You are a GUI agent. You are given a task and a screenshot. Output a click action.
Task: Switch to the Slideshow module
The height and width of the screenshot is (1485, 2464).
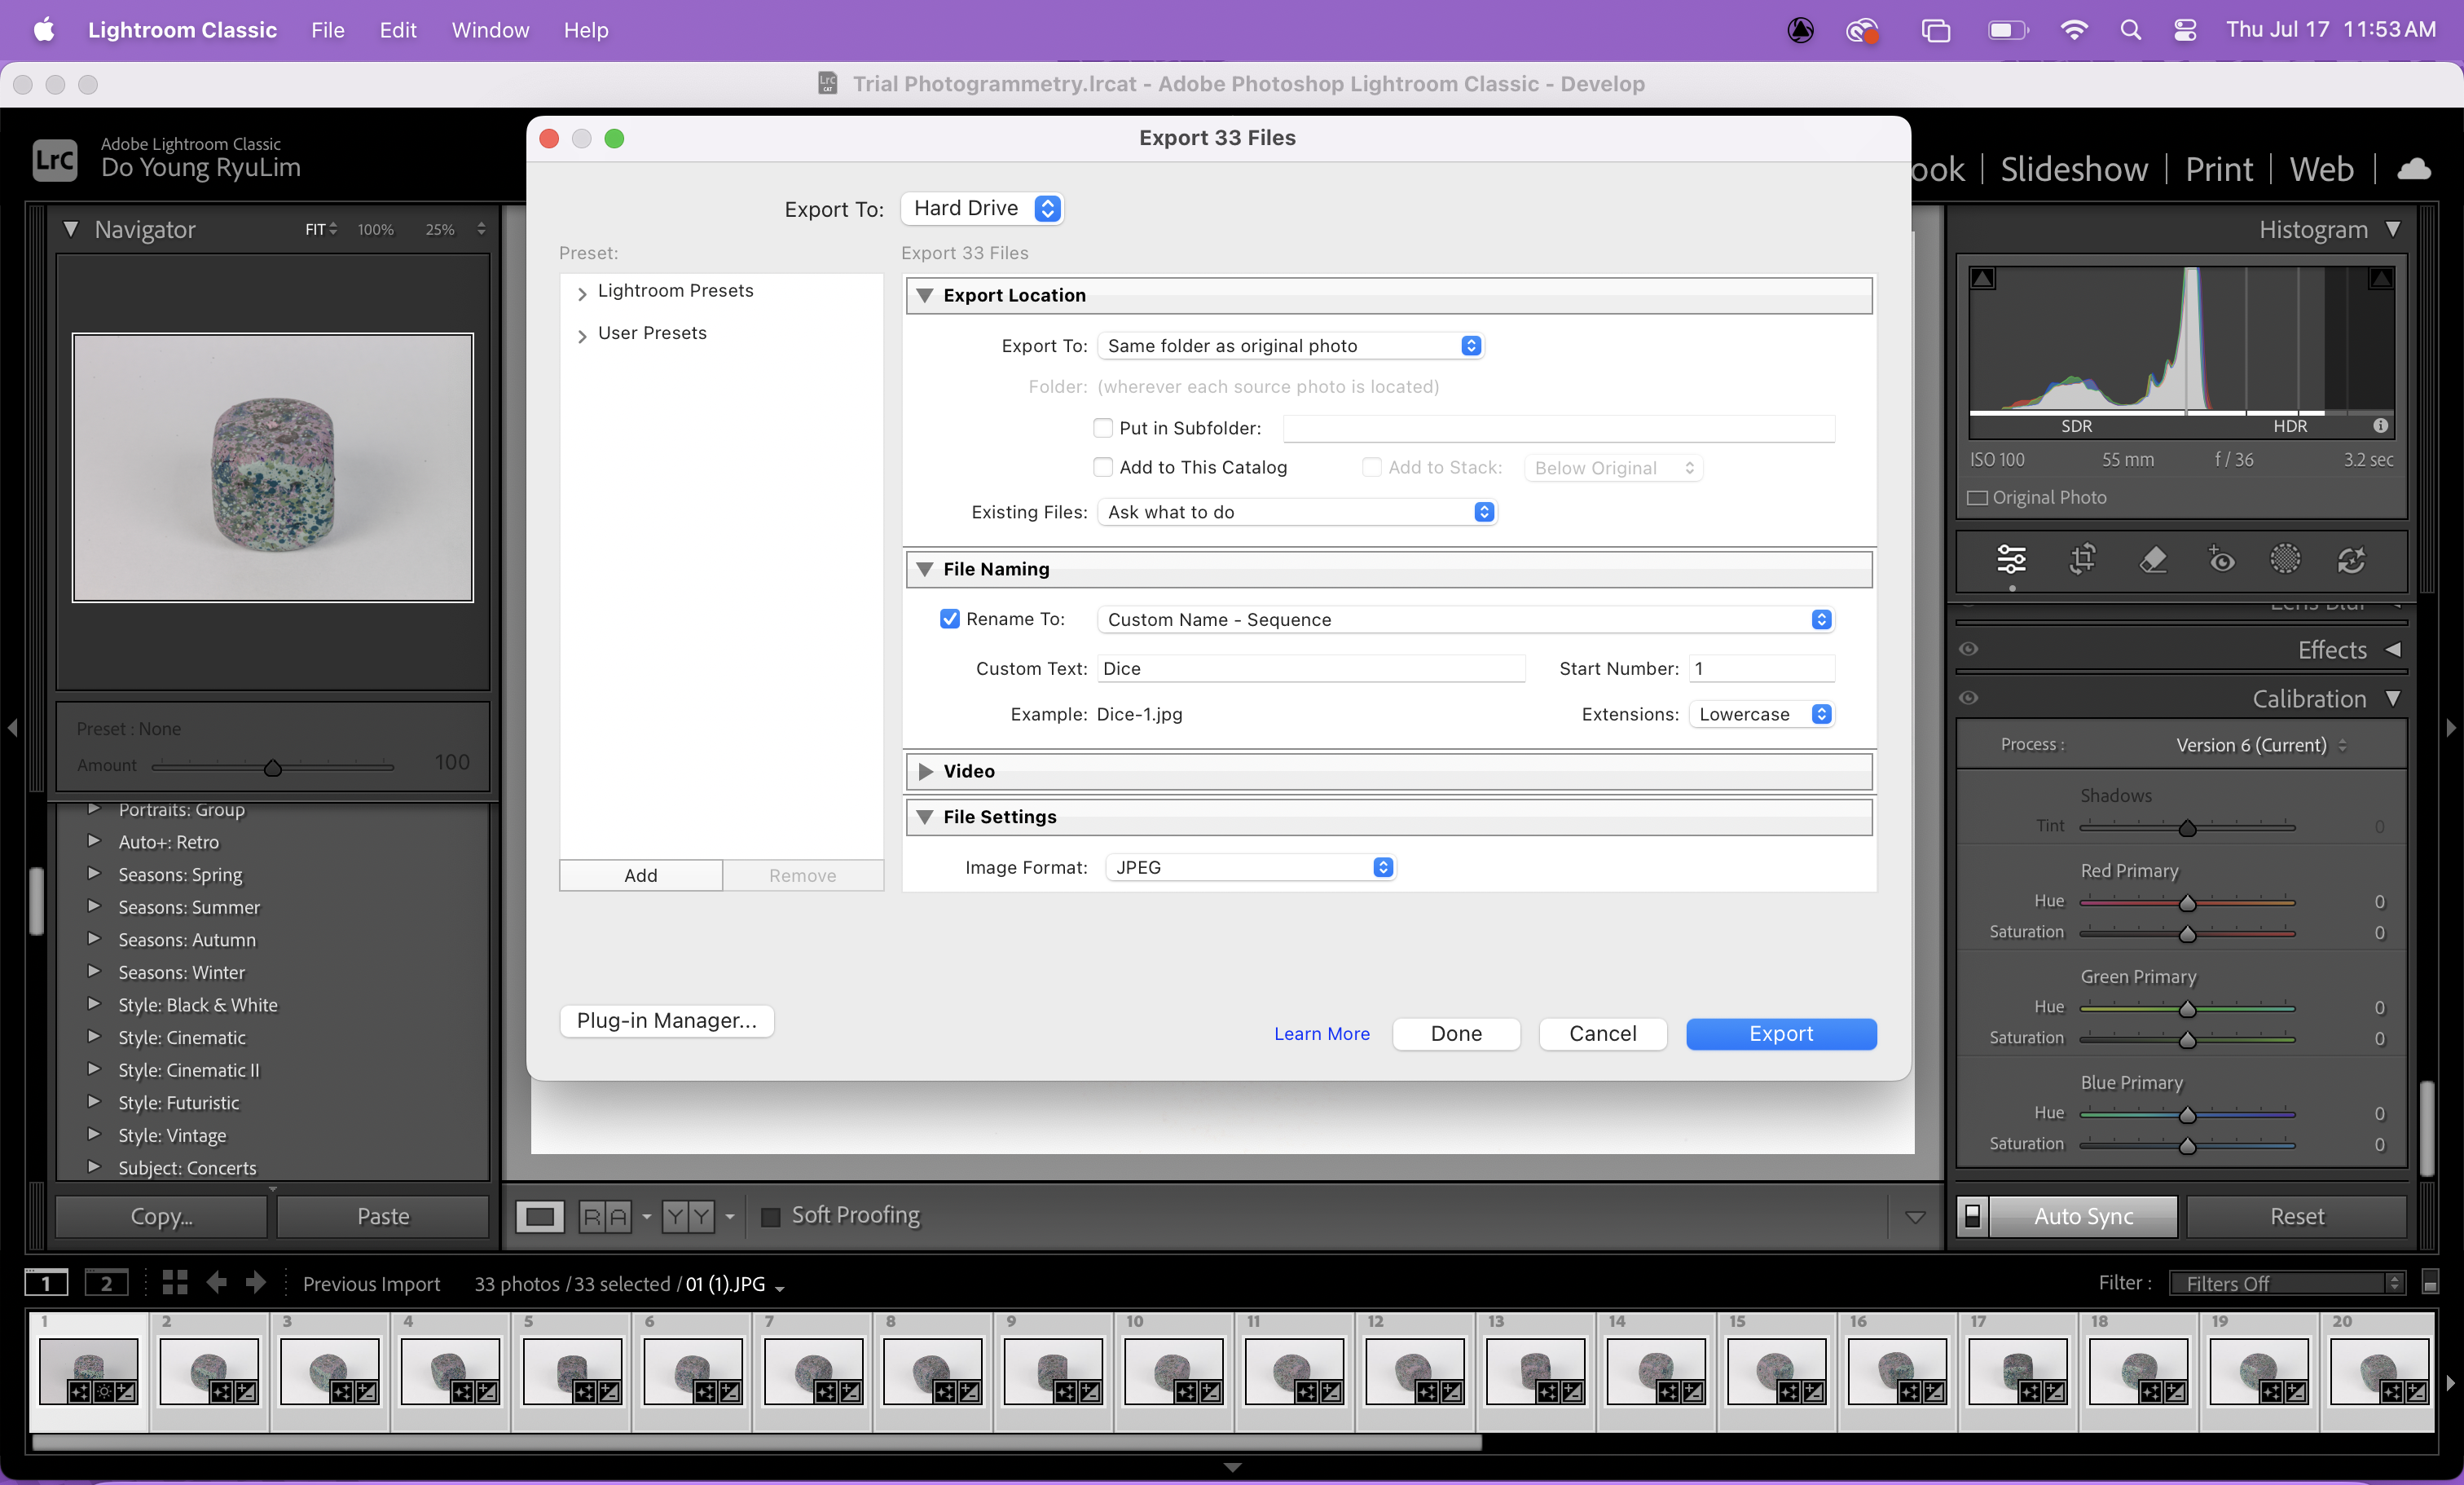click(2073, 168)
